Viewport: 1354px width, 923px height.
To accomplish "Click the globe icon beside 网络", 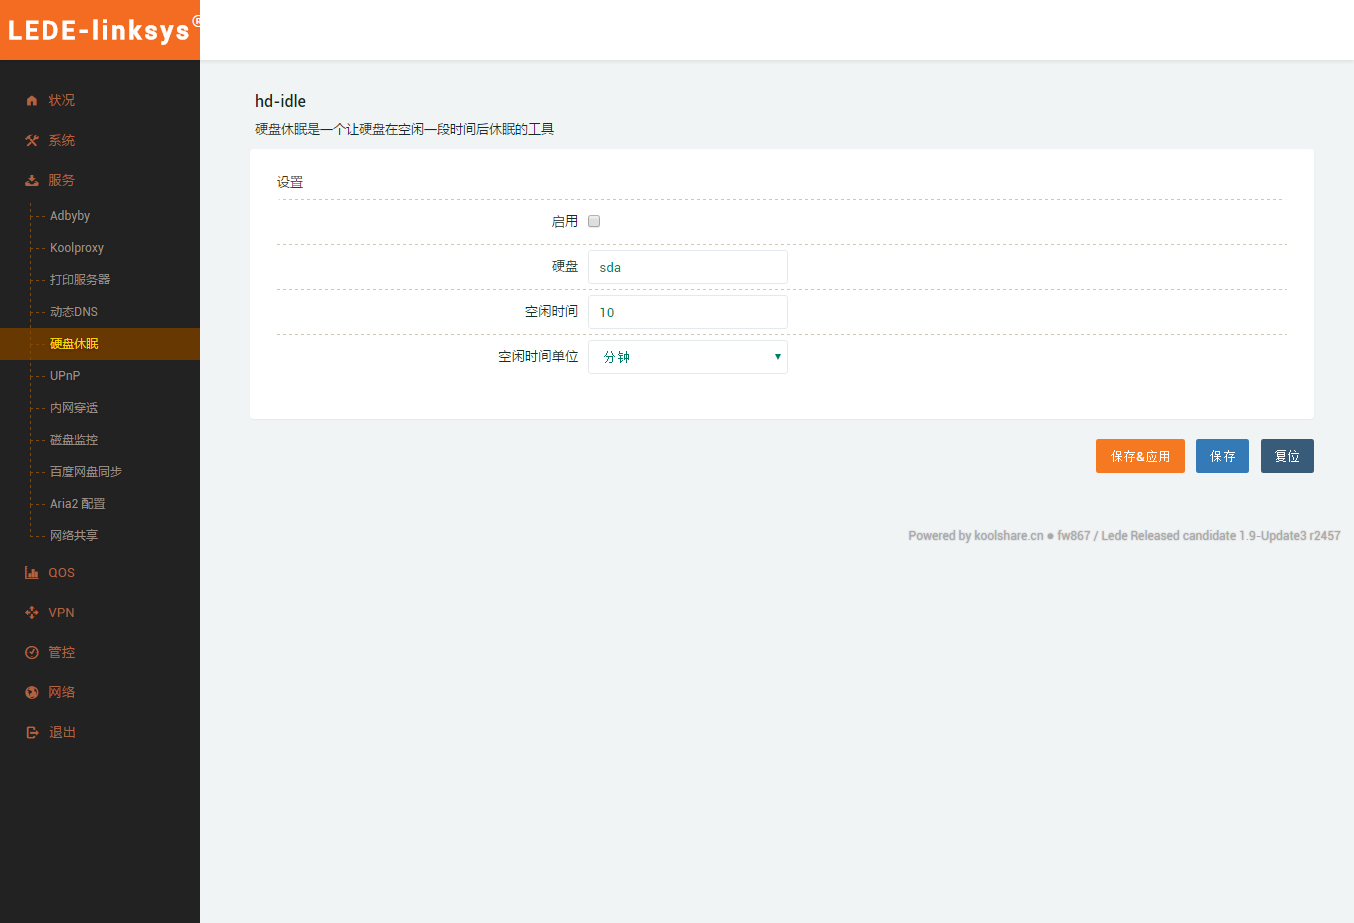I will click(32, 693).
